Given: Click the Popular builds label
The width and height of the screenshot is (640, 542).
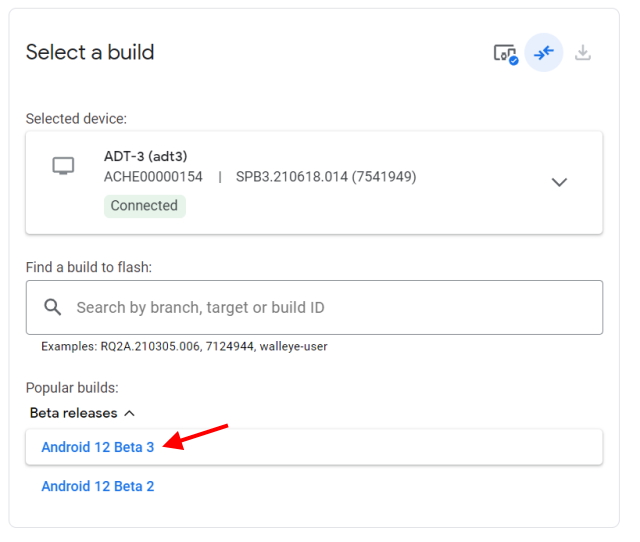Looking at the screenshot, I should [72, 388].
